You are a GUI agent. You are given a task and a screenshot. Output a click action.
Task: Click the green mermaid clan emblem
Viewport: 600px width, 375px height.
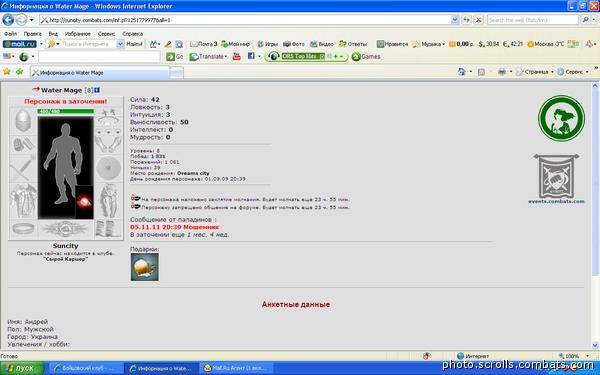(561, 118)
